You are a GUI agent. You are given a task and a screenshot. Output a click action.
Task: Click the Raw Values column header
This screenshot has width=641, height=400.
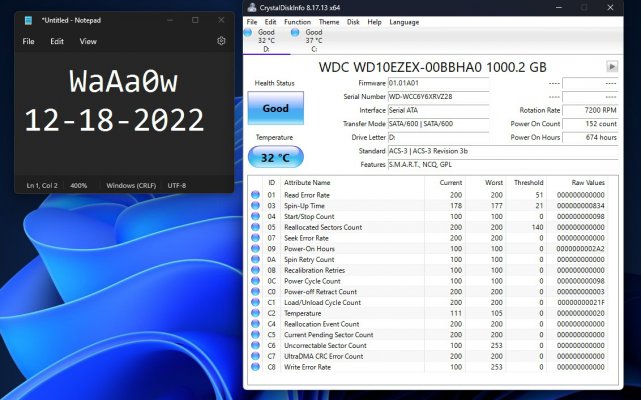[x=588, y=182]
